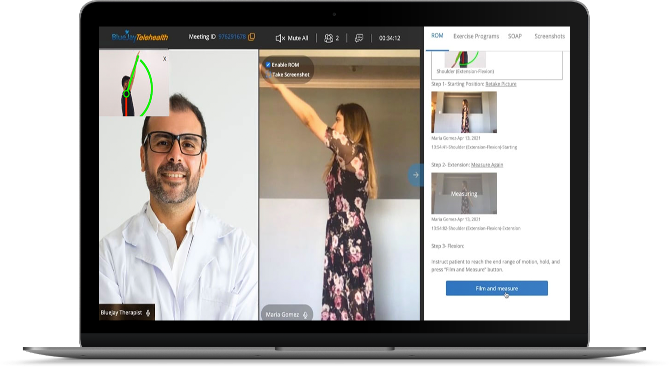
Task: Click the 'Step 3- Flexion' text
Action: click(448, 246)
